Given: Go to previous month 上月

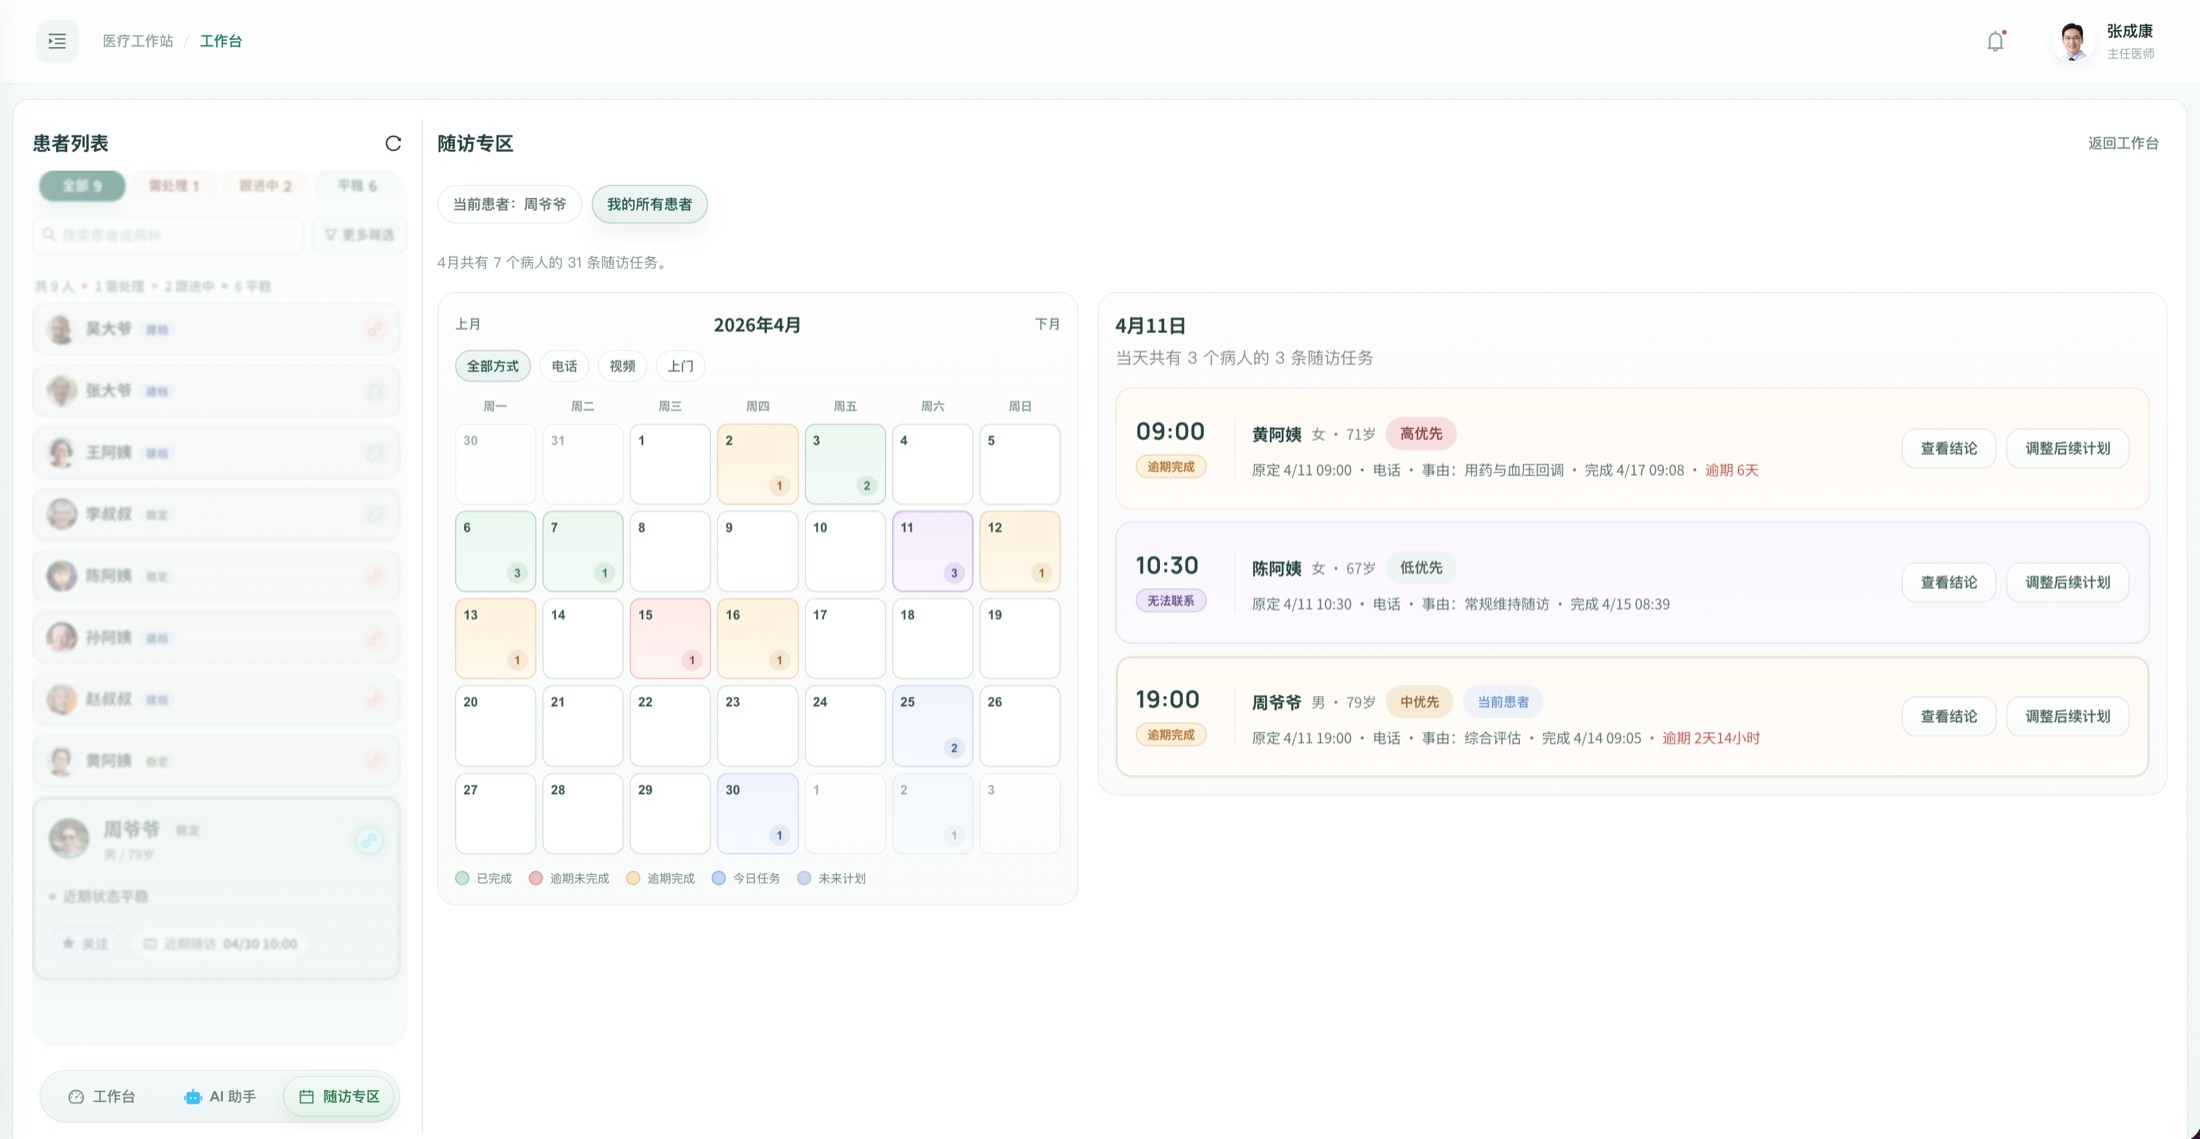Looking at the screenshot, I should click(468, 324).
